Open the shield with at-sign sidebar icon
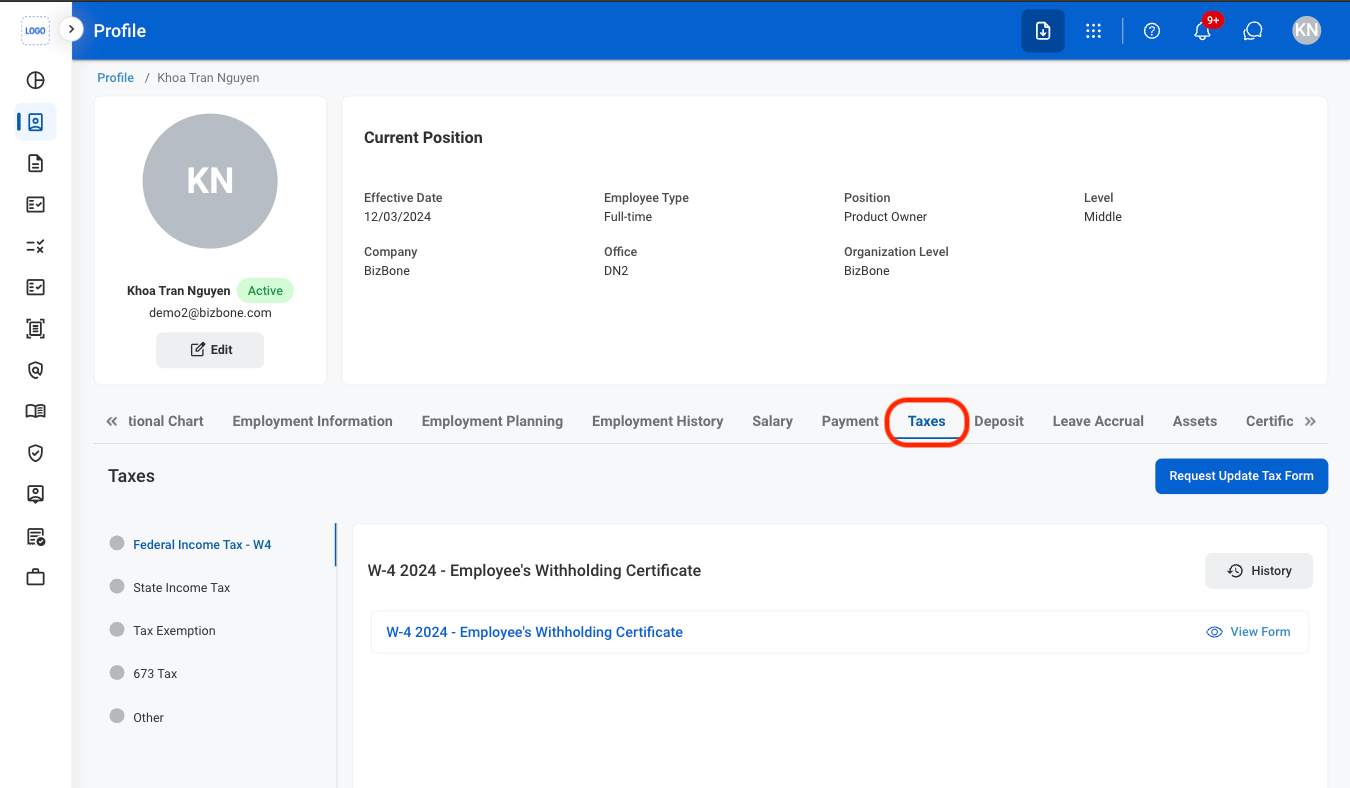The width and height of the screenshot is (1350, 788). [35, 370]
